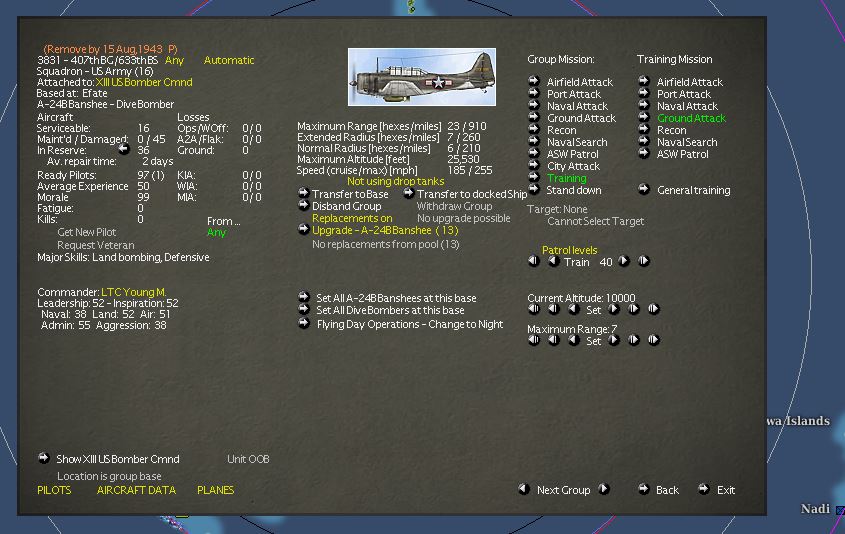Click Disband Group arrow icon

tap(303, 205)
